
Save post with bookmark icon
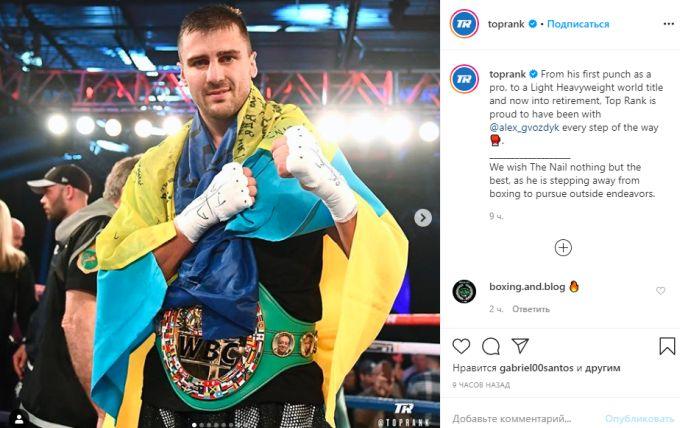pos(667,346)
